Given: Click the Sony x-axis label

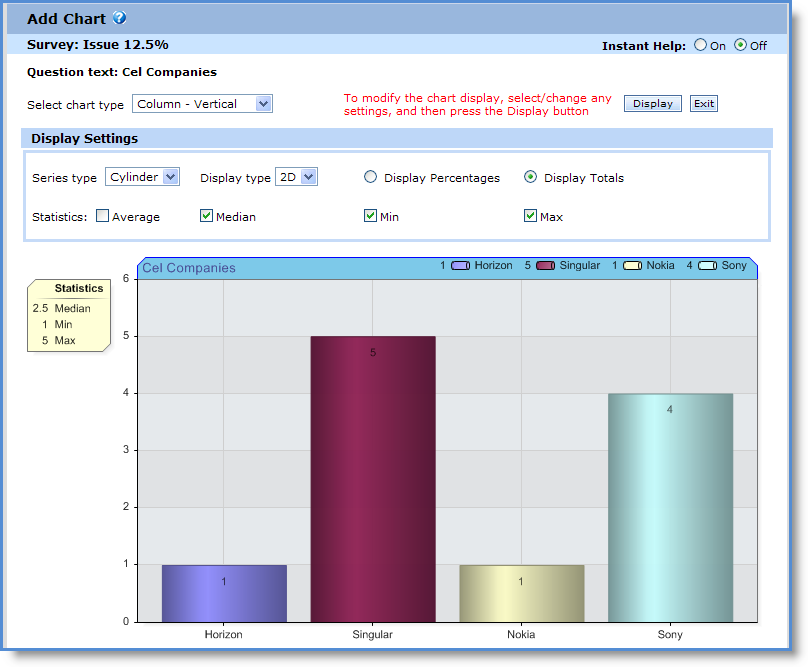Looking at the screenshot, I should tap(670, 635).
